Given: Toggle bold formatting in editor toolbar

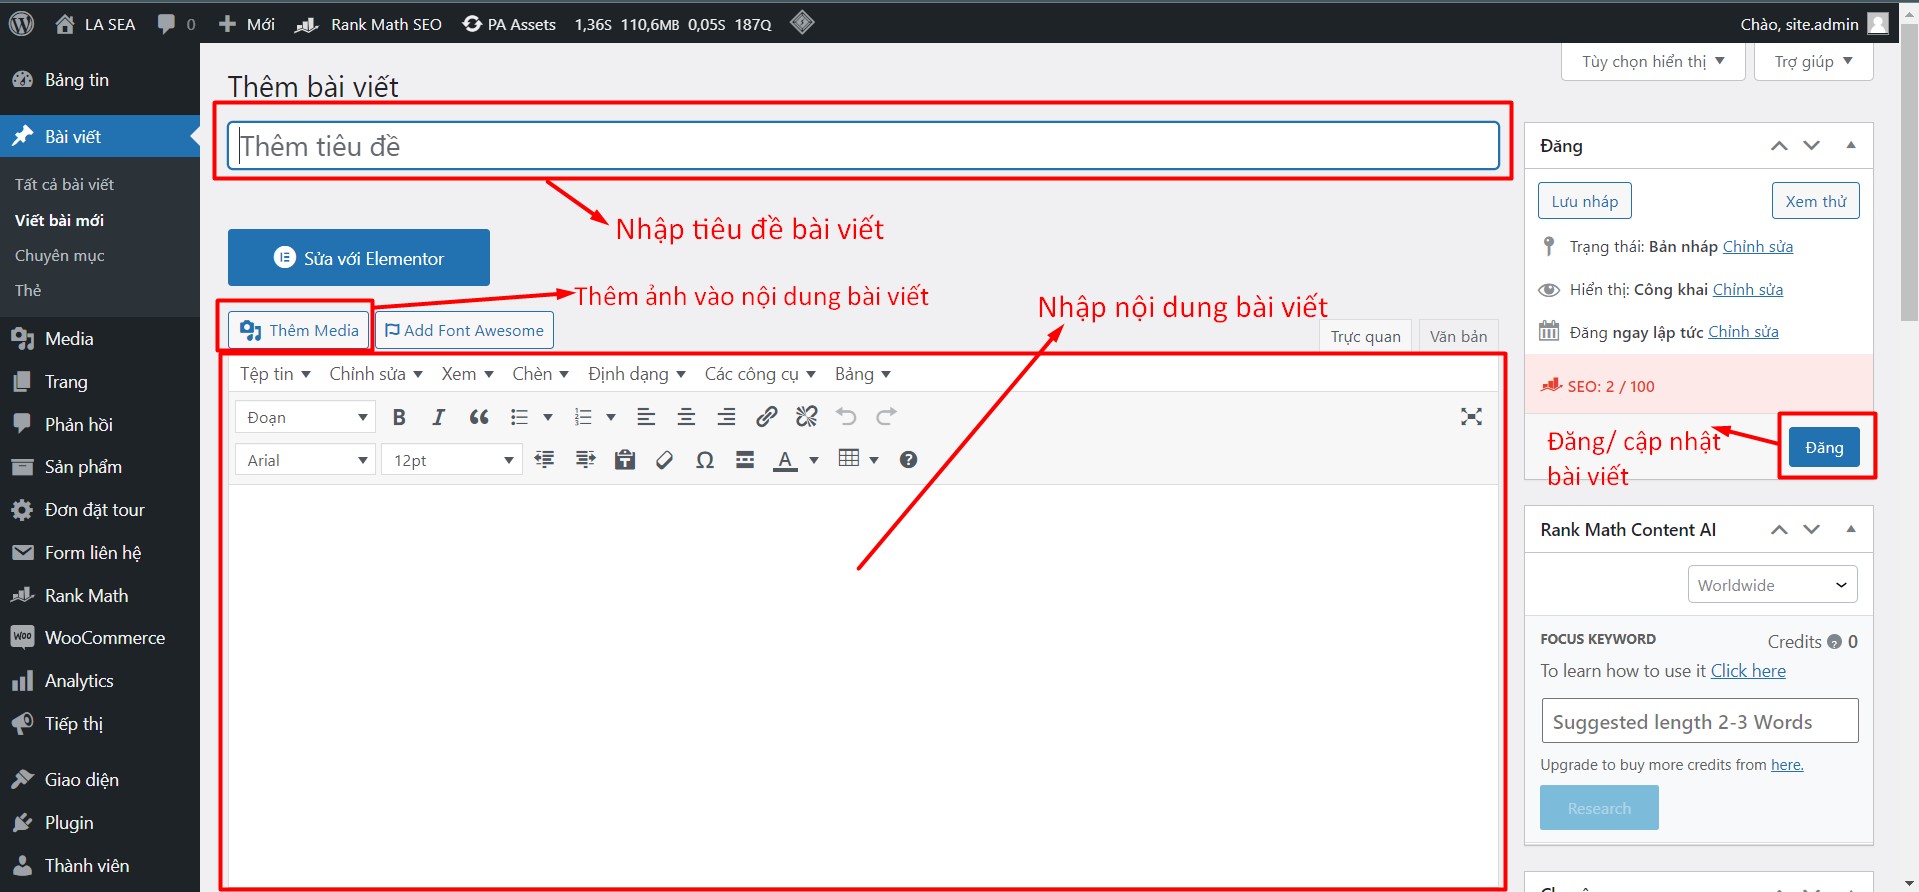Looking at the screenshot, I should (399, 417).
